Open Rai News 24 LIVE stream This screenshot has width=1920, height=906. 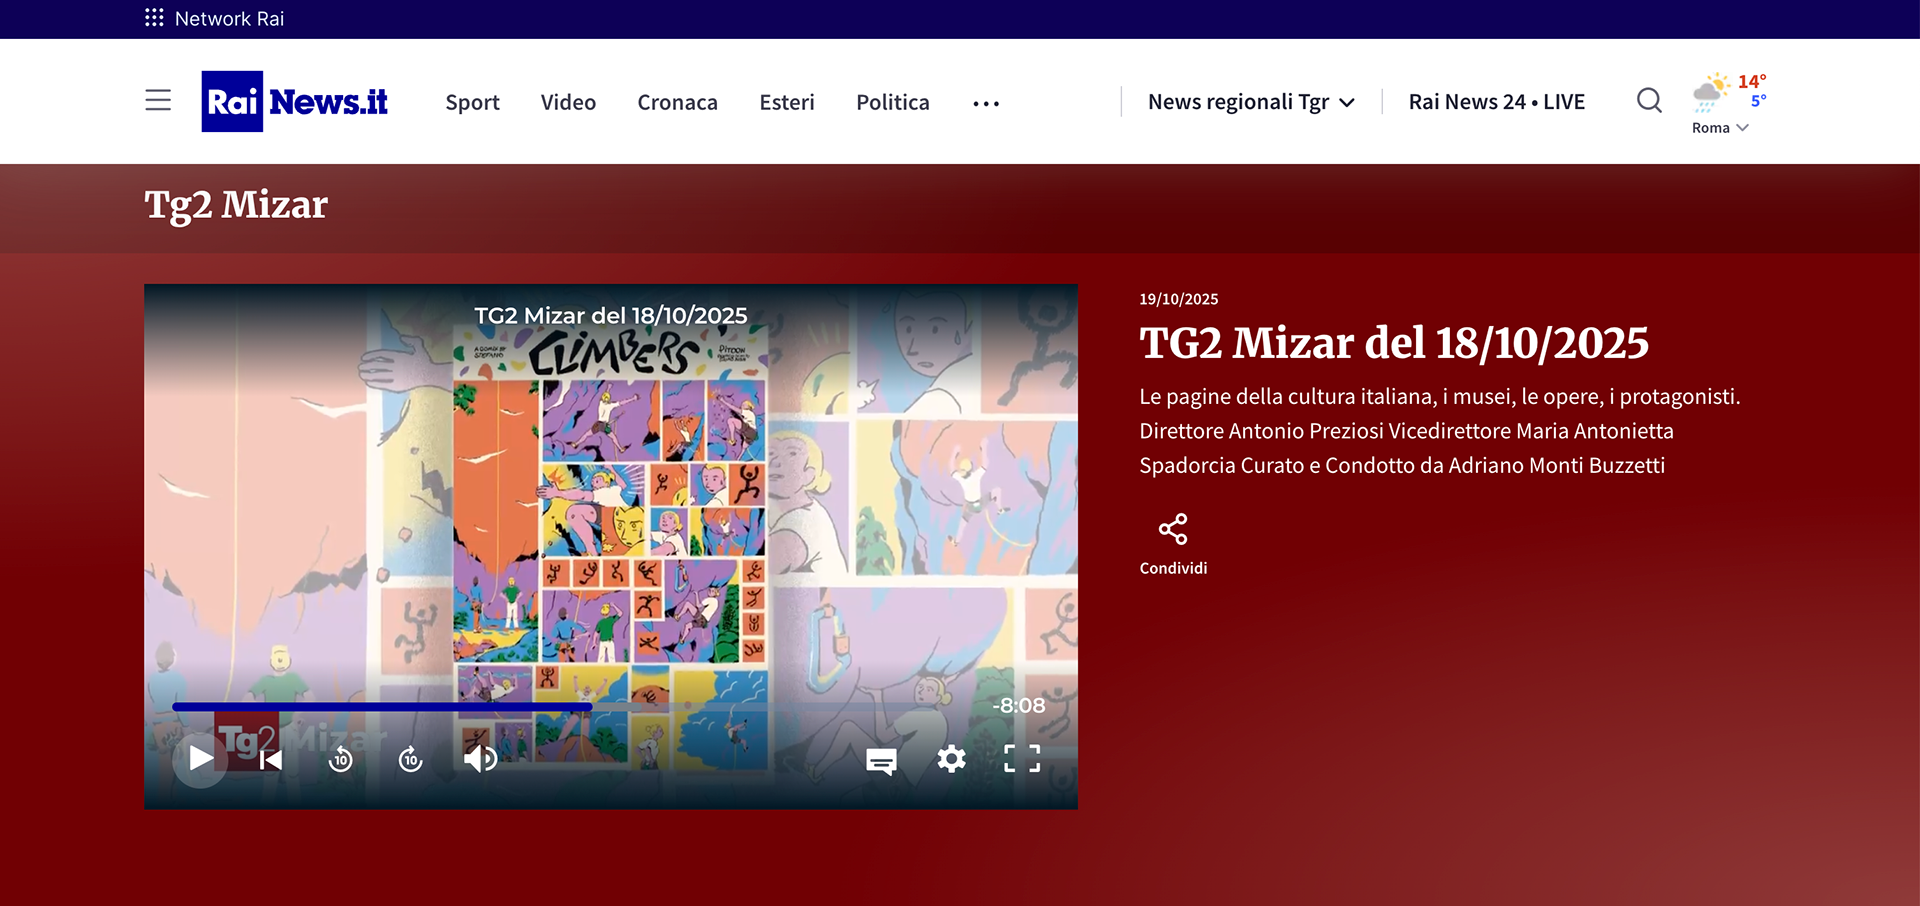click(x=1496, y=102)
